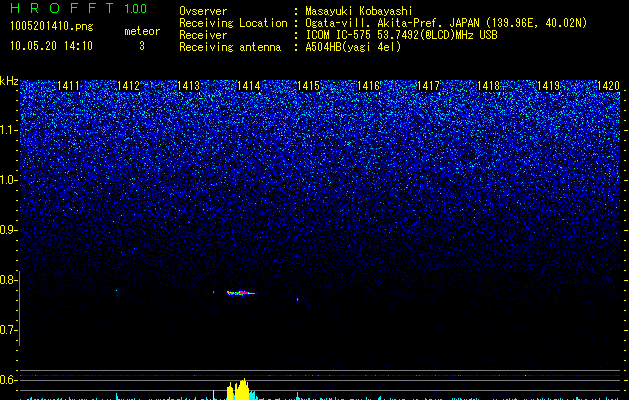Click the 1.0 kHz axis label
The width and height of the screenshot is (629, 400).
click(x=8, y=180)
